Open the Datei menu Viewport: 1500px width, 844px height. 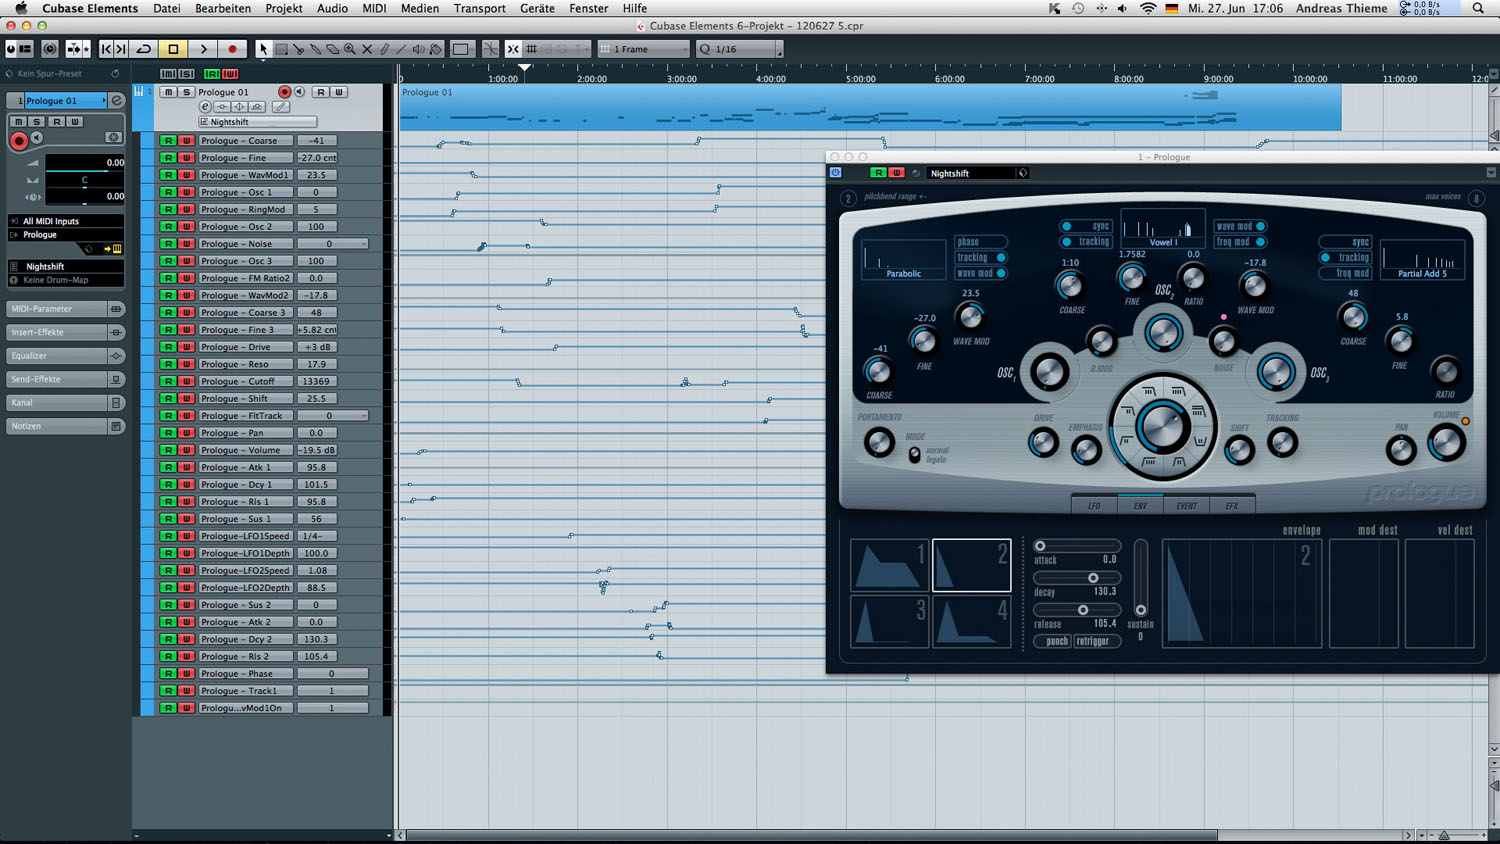(167, 8)
